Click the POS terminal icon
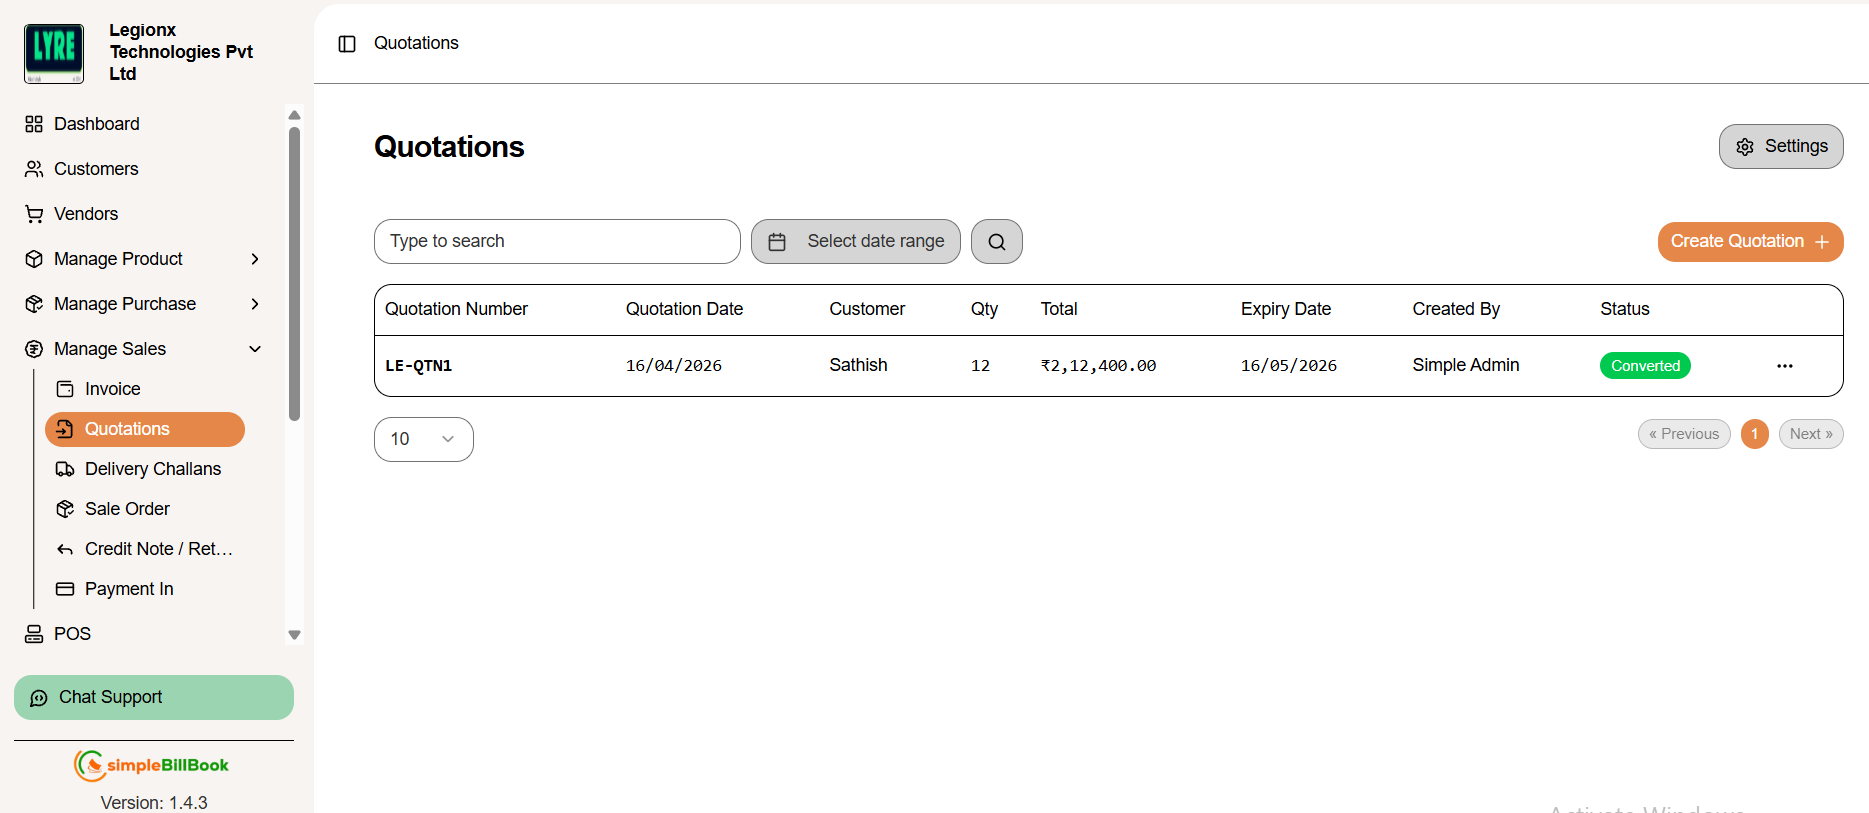1869x813 pixels. (x=34, y=634)
